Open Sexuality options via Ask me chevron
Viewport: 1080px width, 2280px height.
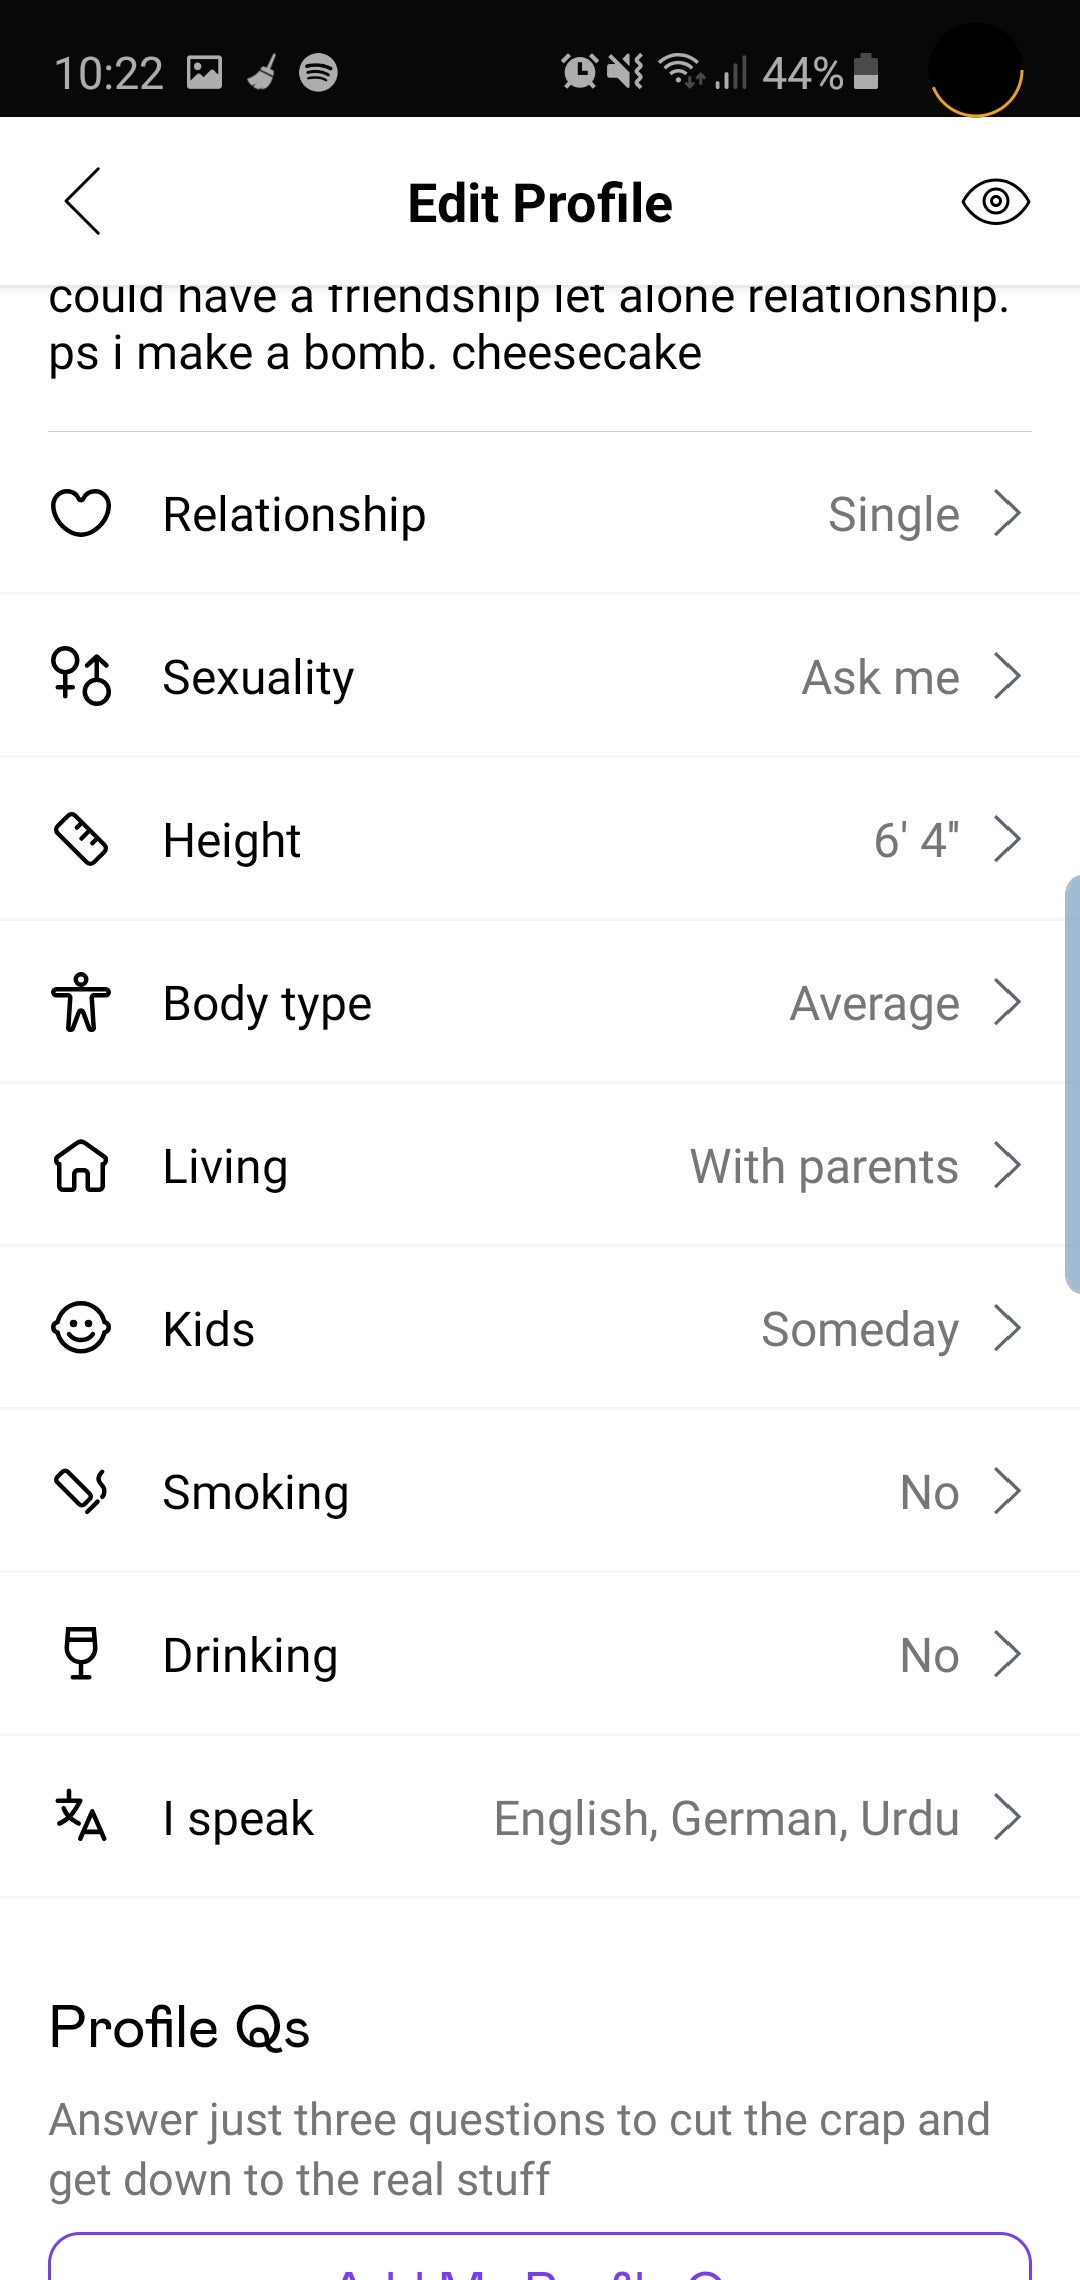1007,677
